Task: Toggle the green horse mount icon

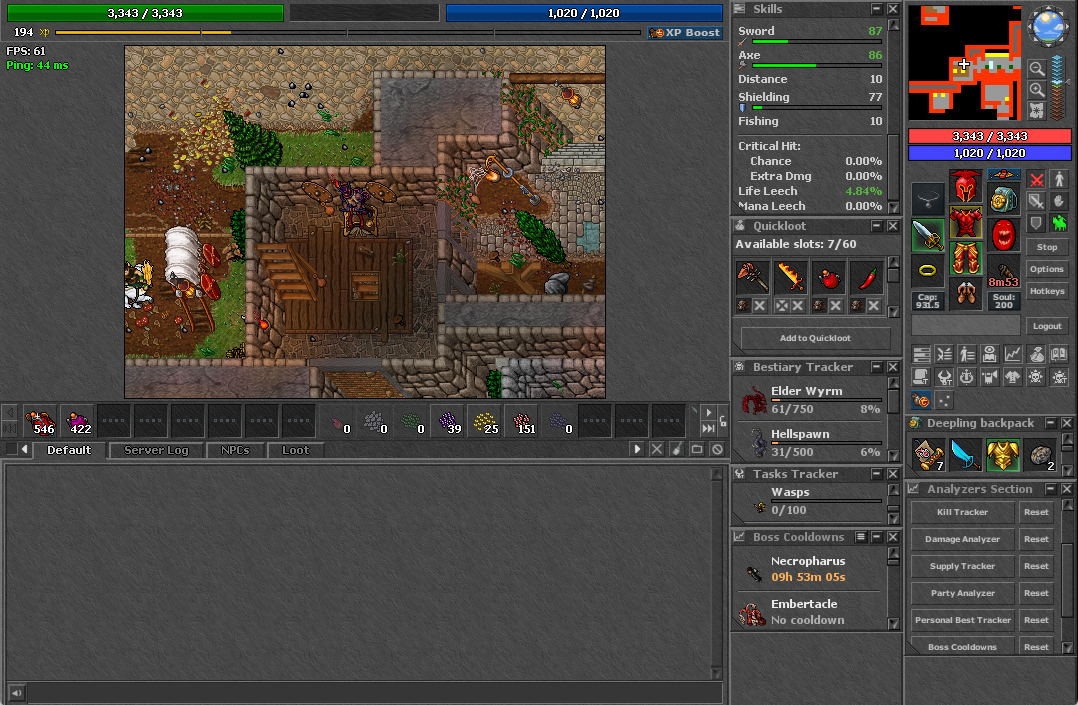Action: tap(1059, 222)
